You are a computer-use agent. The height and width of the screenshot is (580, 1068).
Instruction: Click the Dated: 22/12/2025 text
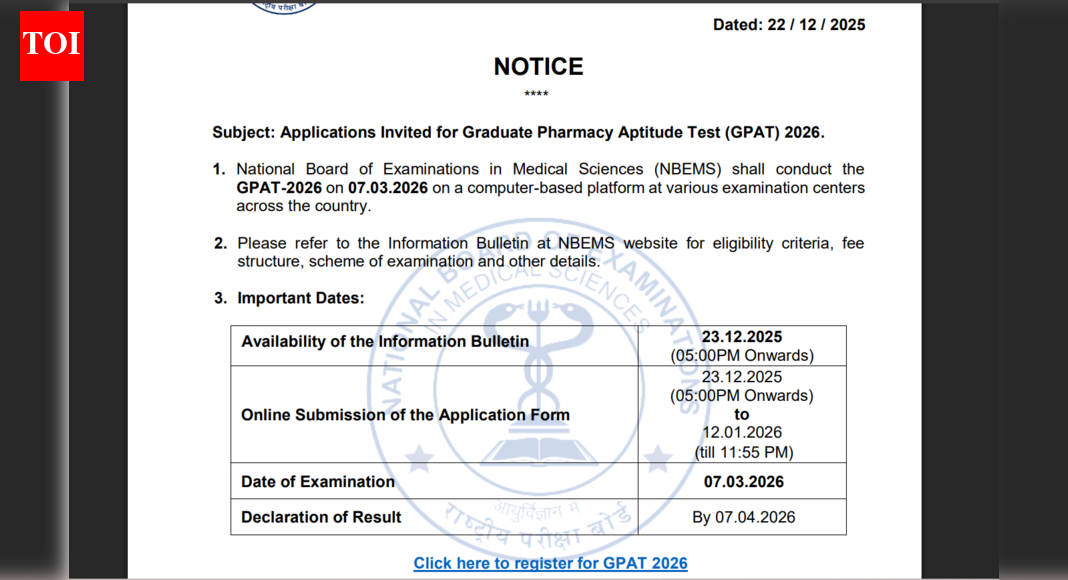[x=788, y=23]
